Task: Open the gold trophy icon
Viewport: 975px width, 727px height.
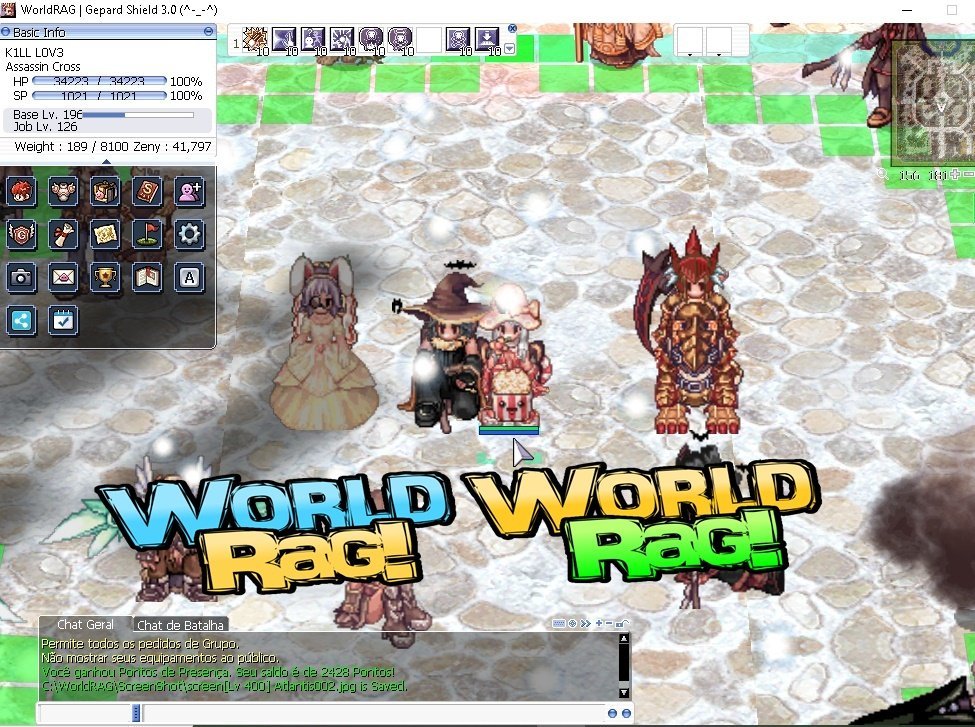Action: (x=105, y=277)
